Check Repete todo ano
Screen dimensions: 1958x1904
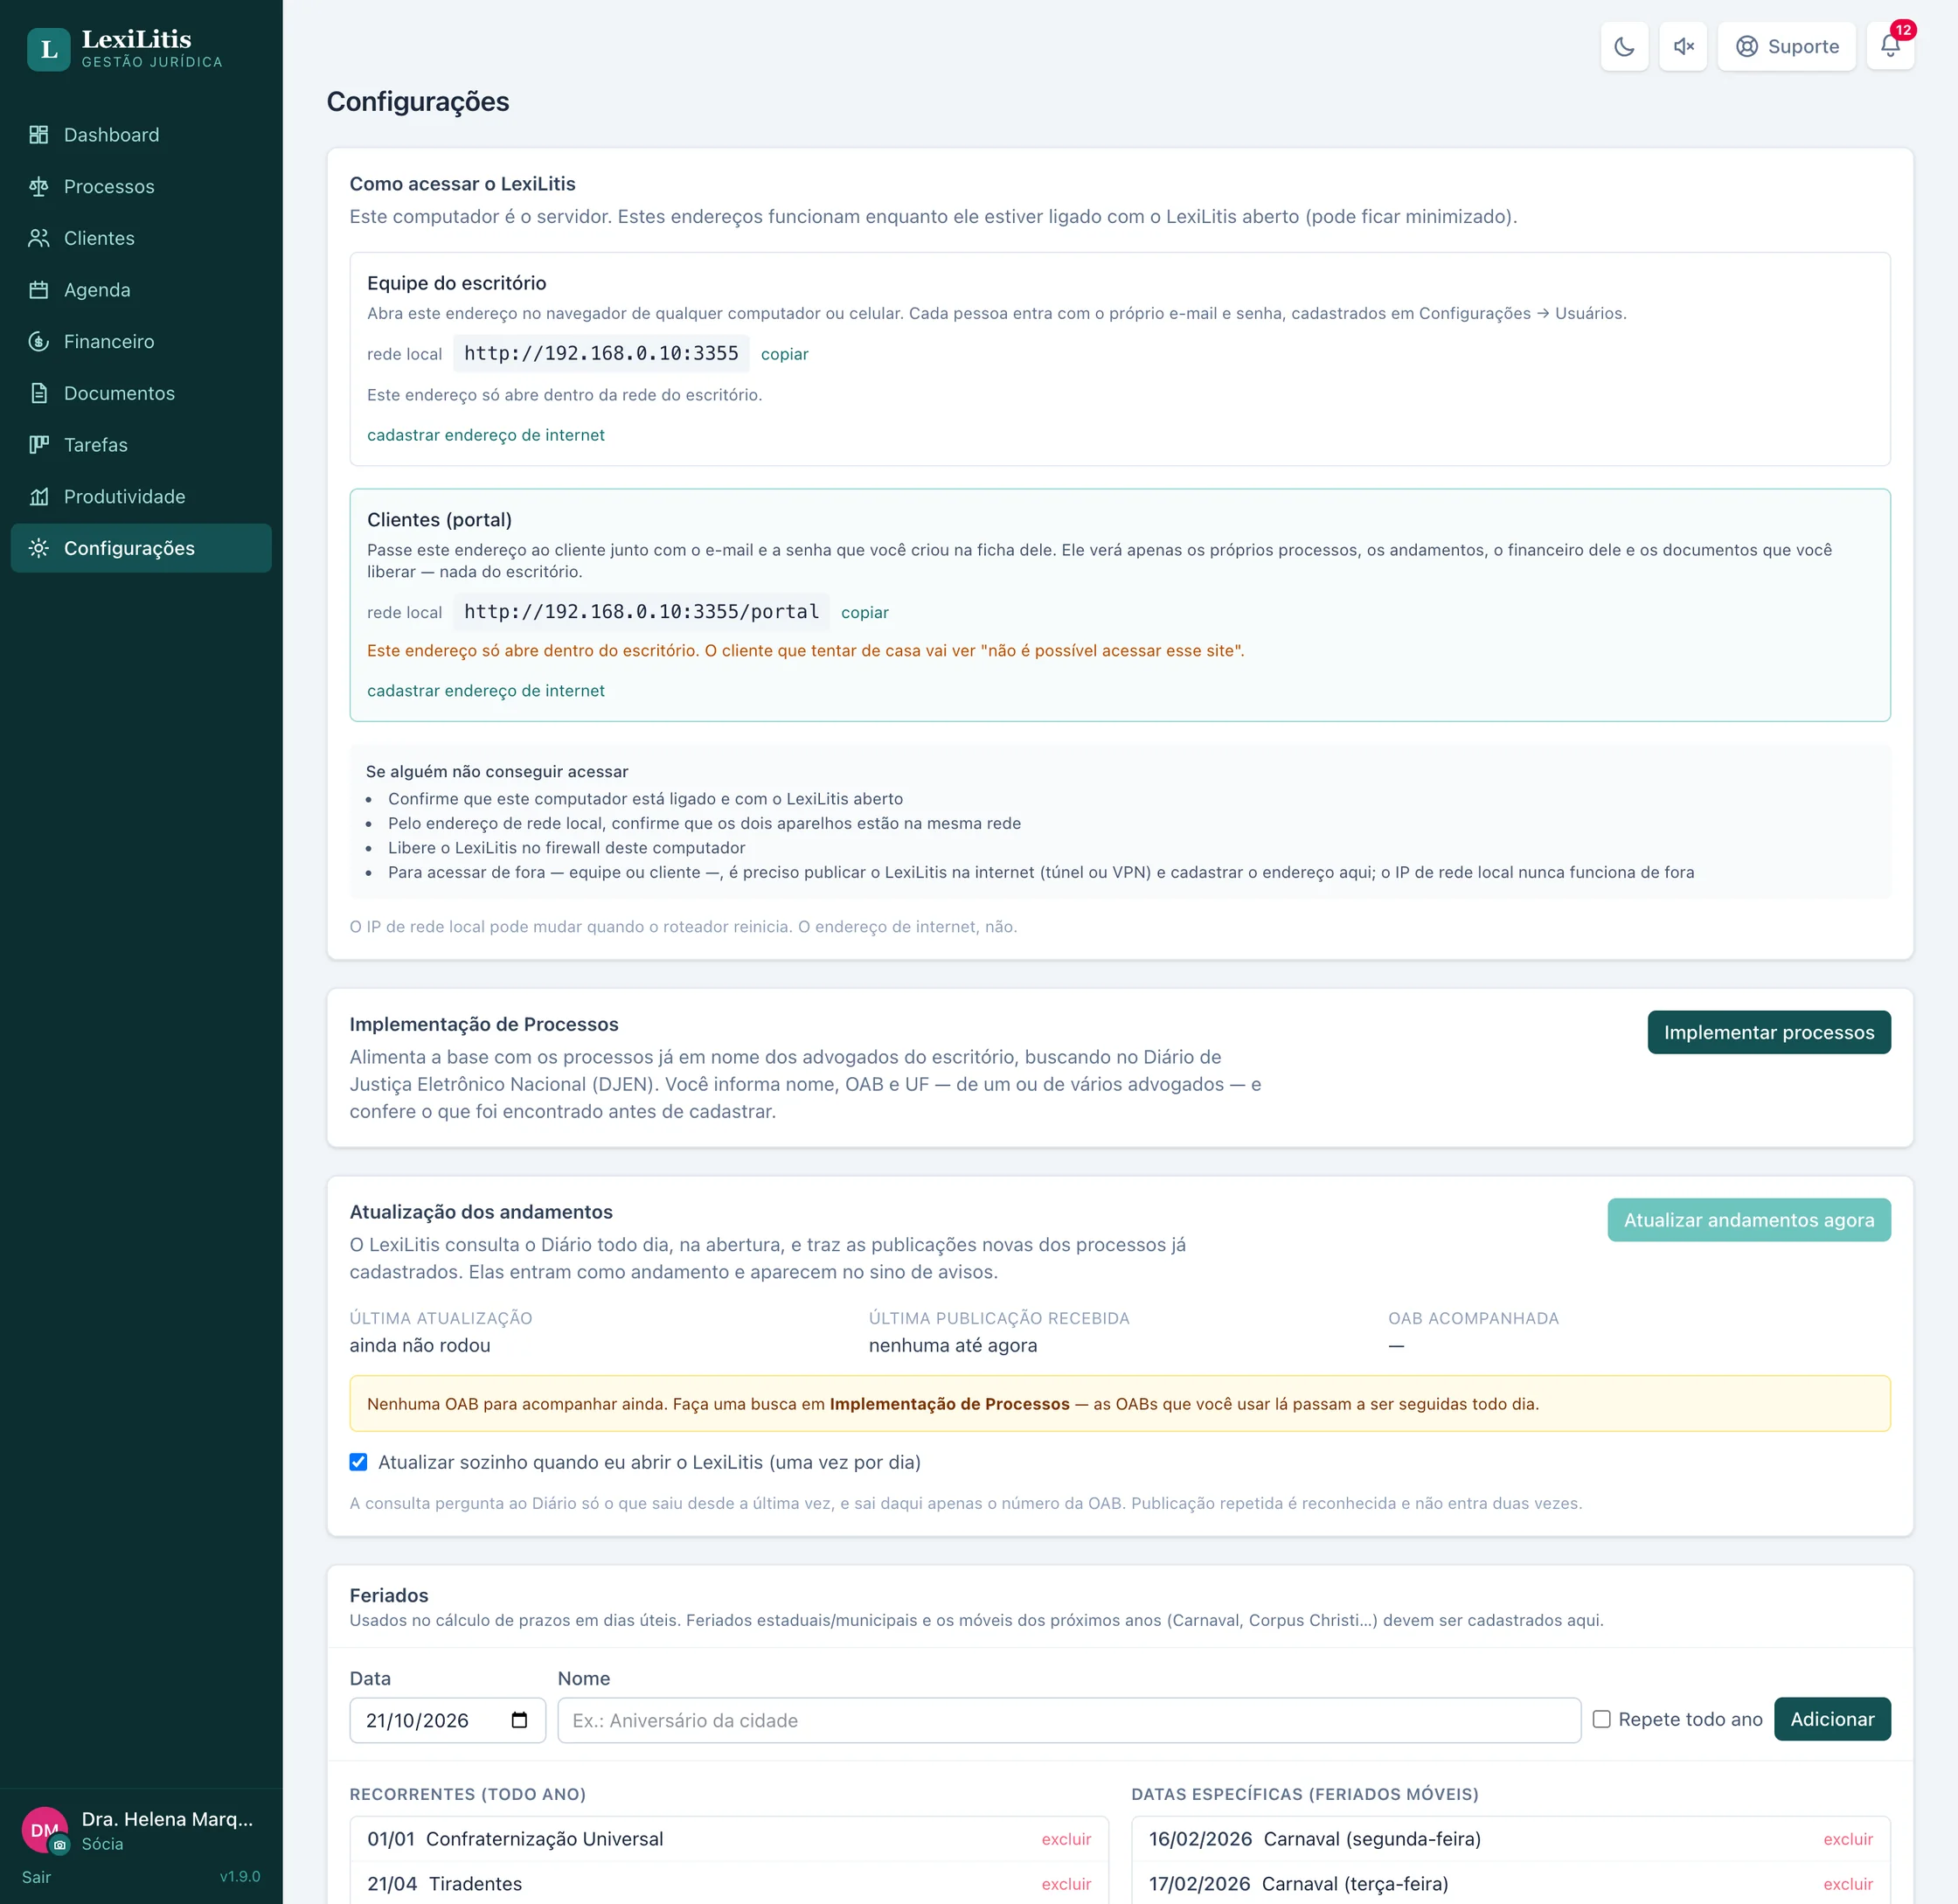1601,1719
